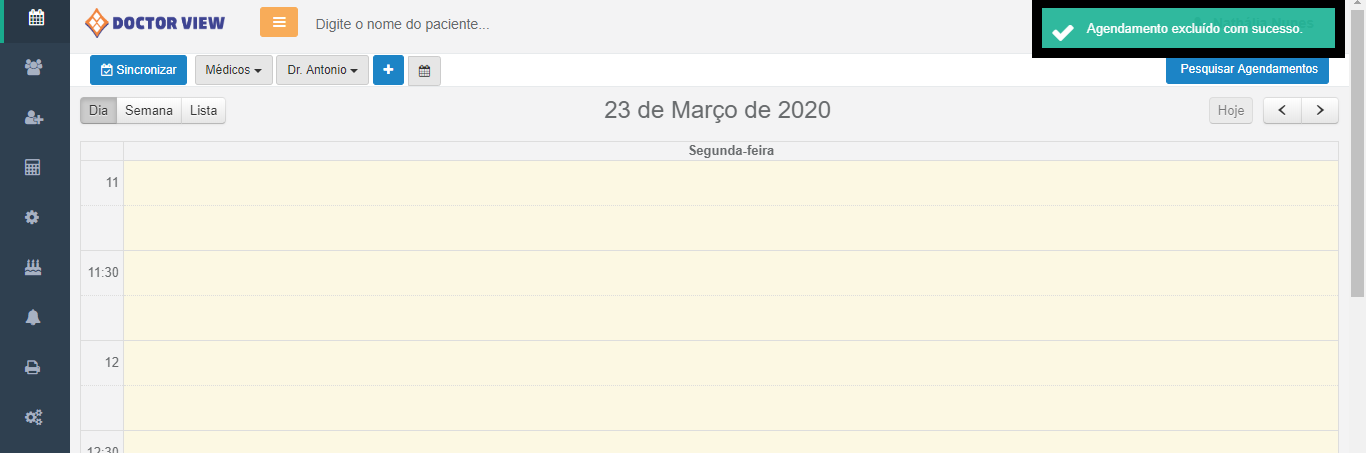Open the birthday cake sidebar icon

pyautogui.click(x=35, y=267)
